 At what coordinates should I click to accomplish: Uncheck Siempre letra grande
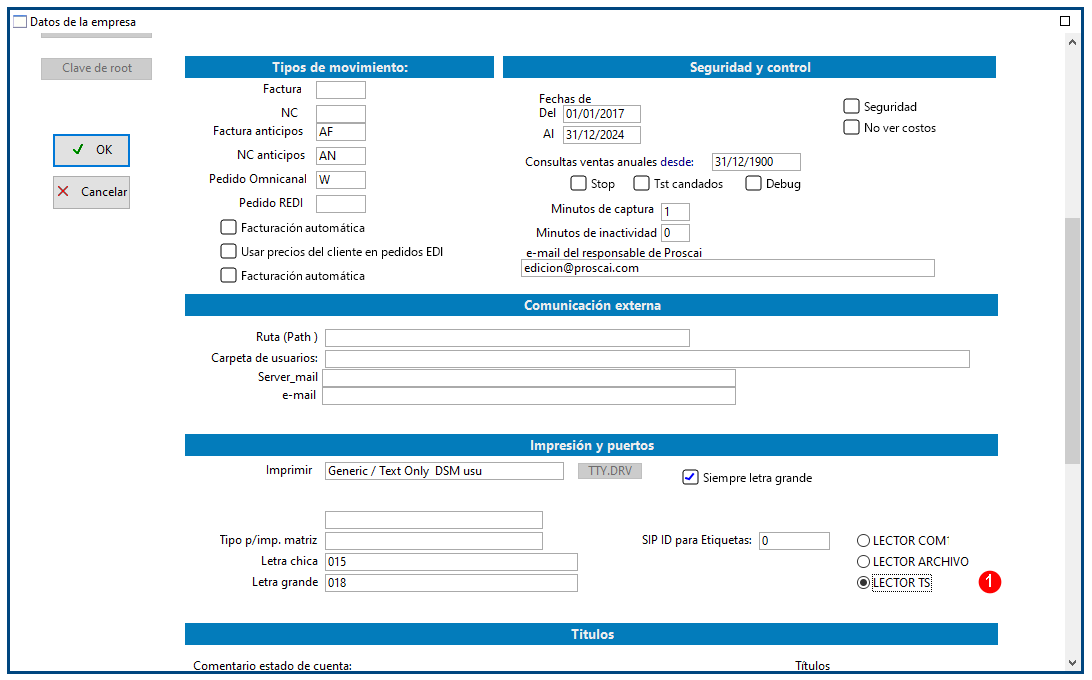pyautogui.click(x=690, y=477)
